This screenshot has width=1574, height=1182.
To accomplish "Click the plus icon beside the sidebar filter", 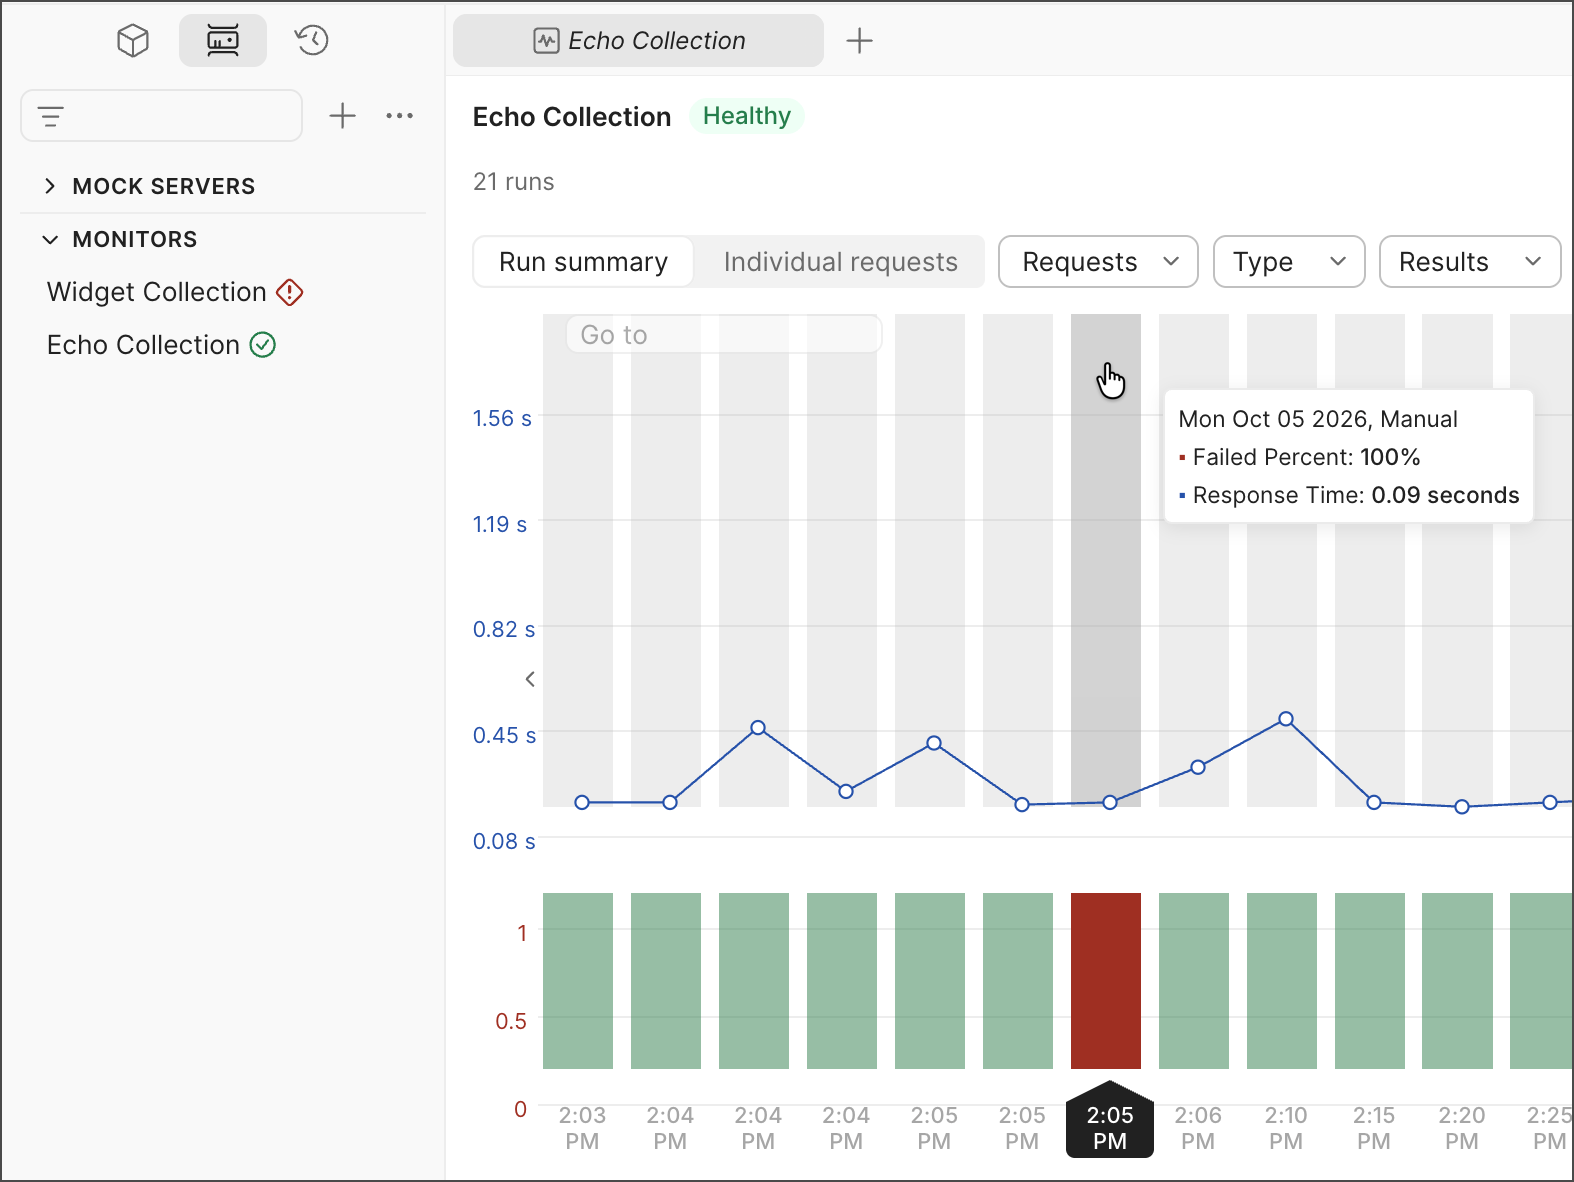I will click(x=343, y=116).
